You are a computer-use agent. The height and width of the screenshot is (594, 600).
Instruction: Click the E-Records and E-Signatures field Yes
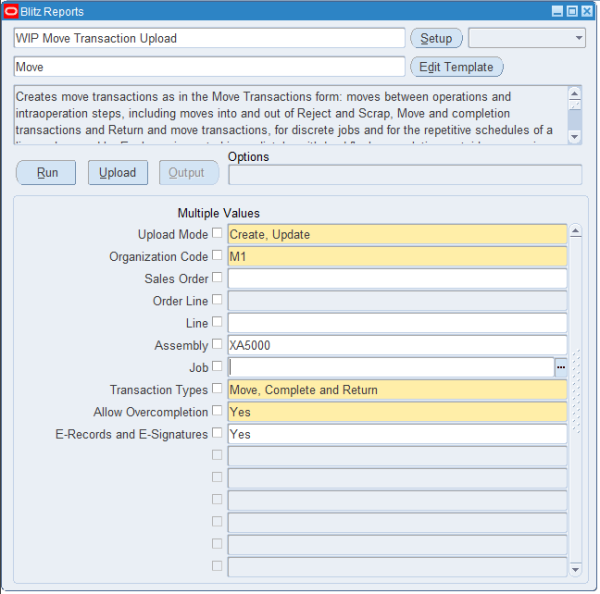[398, 434]
